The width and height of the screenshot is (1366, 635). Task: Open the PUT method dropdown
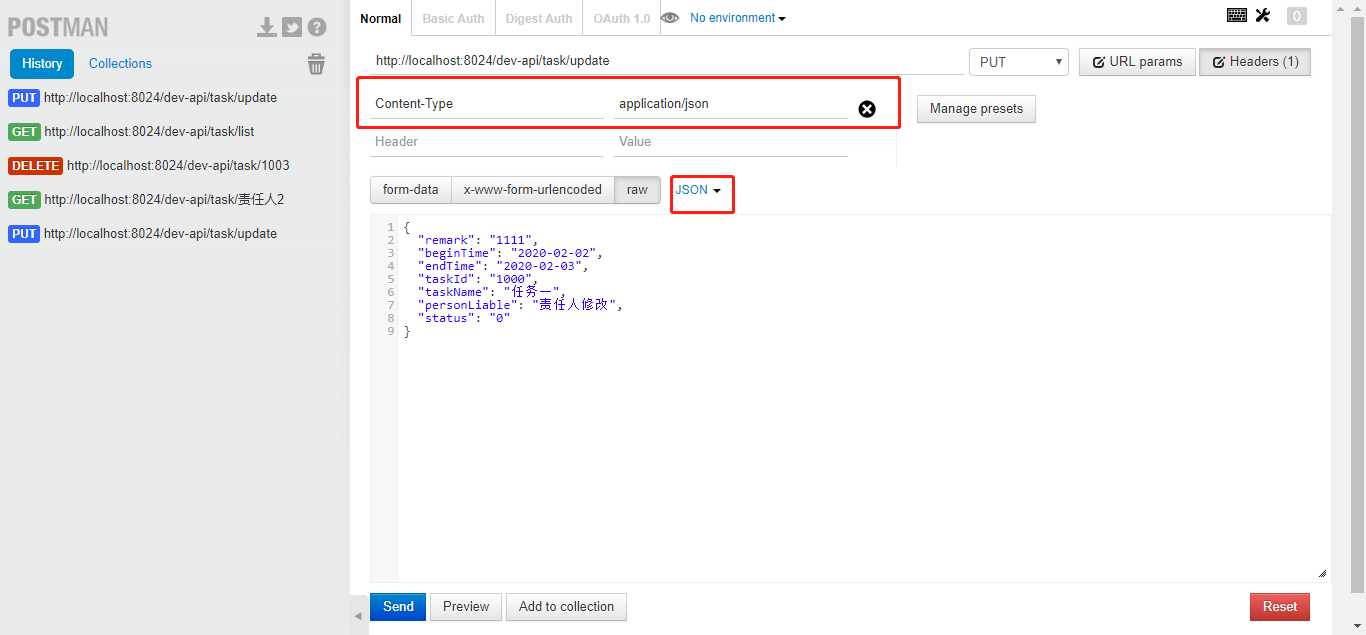point(1019,62)
